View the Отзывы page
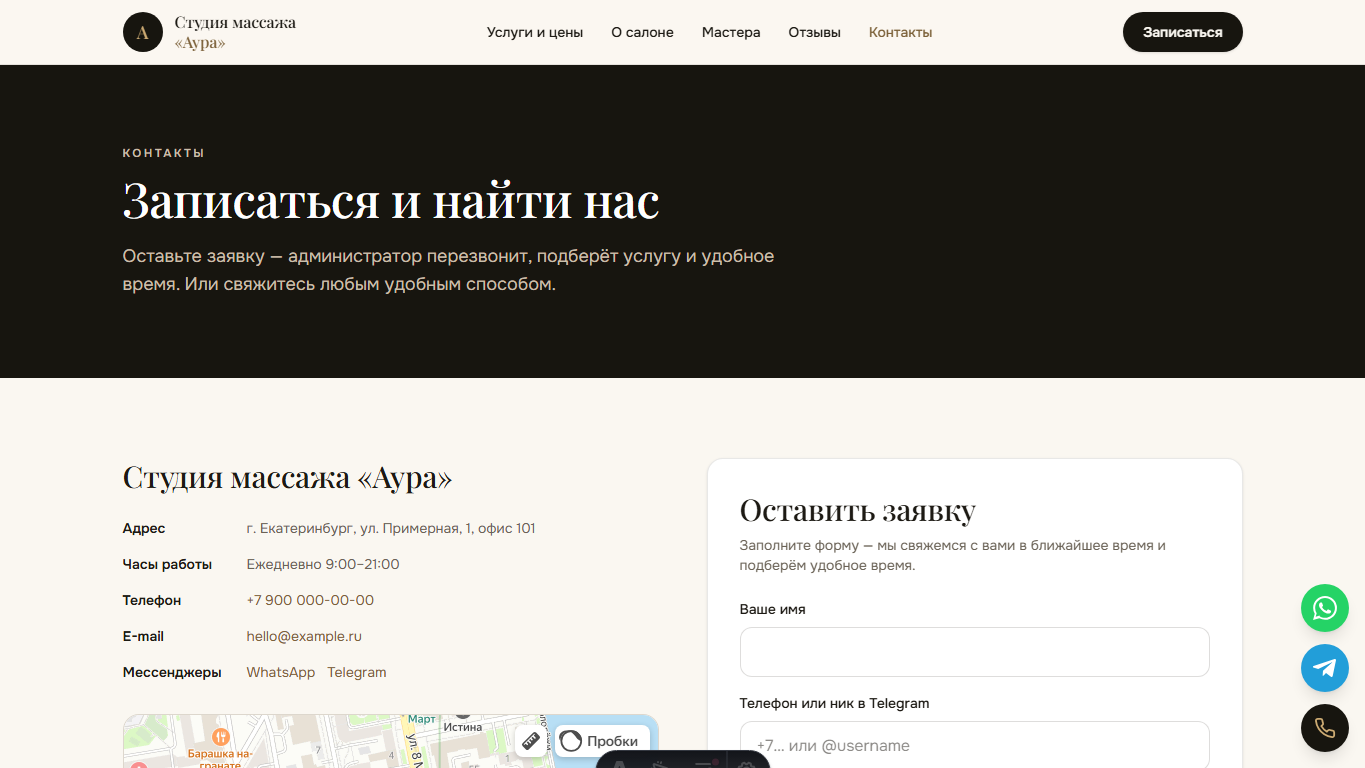 click(x=814, y=32)
